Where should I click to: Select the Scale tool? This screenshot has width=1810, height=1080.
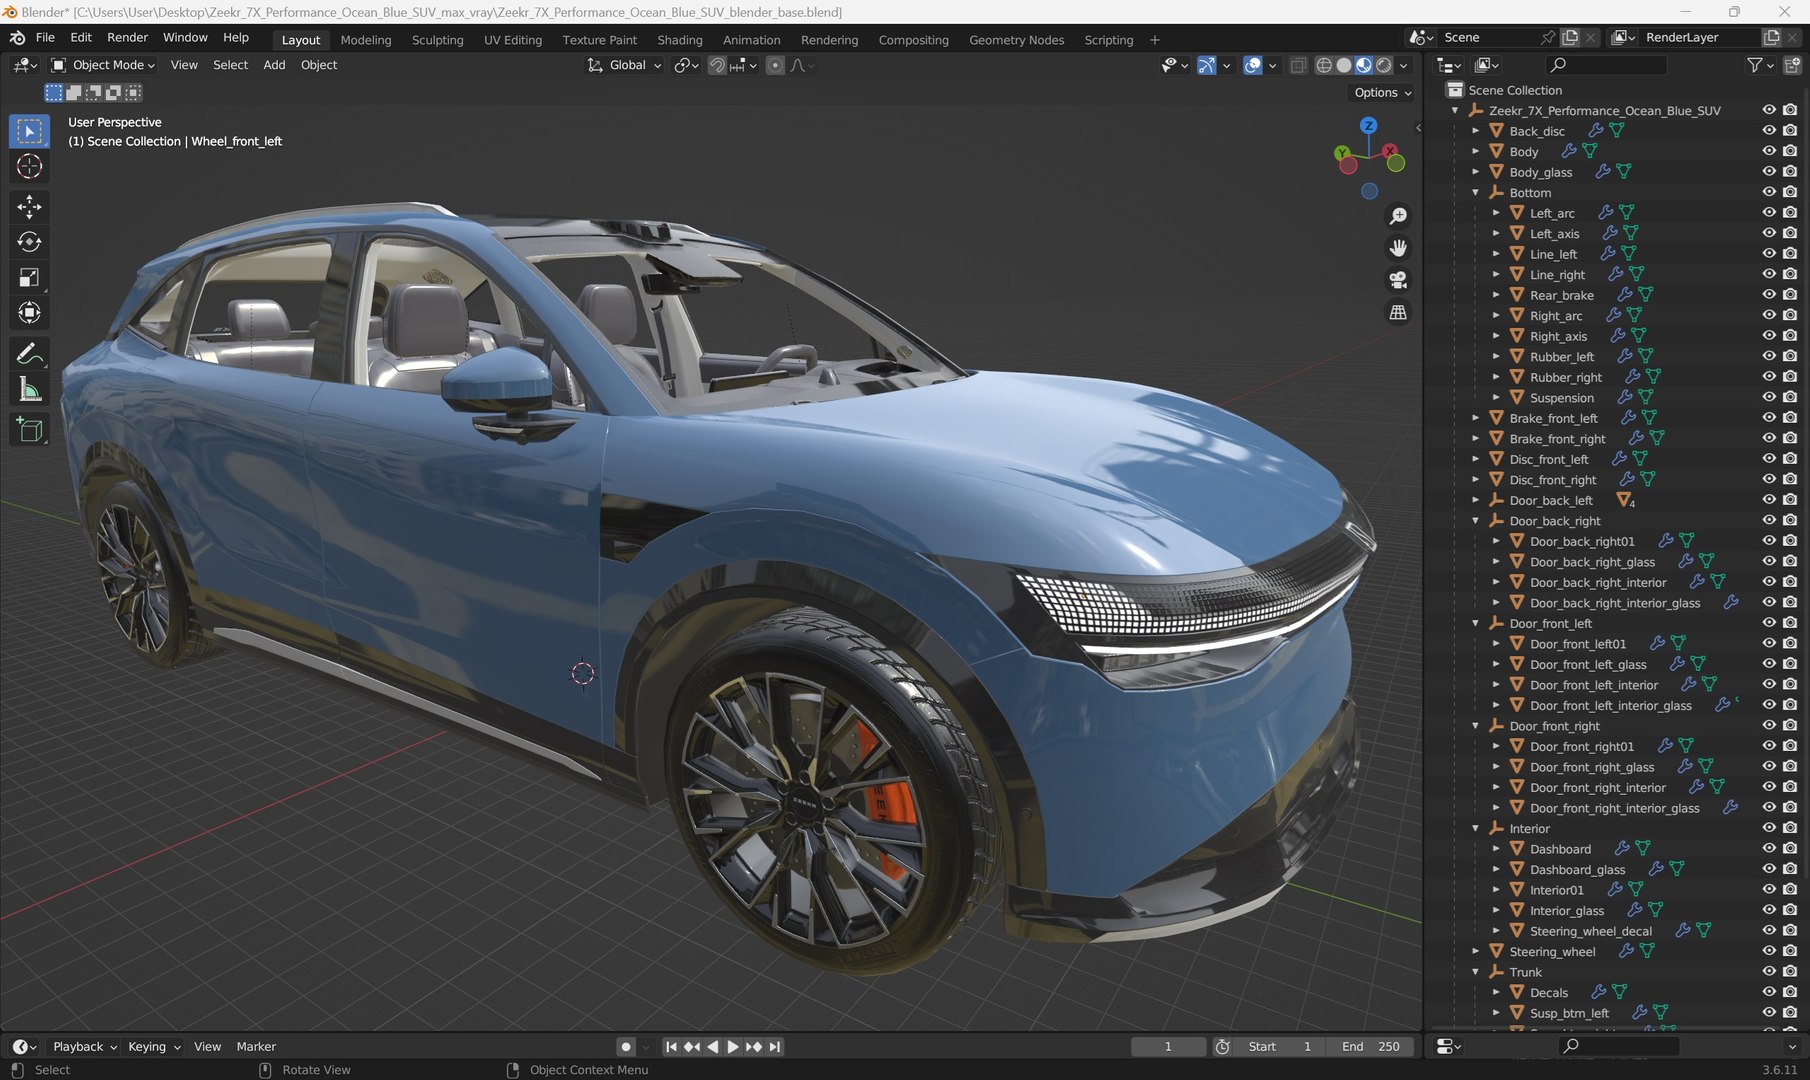coord(29,277)
